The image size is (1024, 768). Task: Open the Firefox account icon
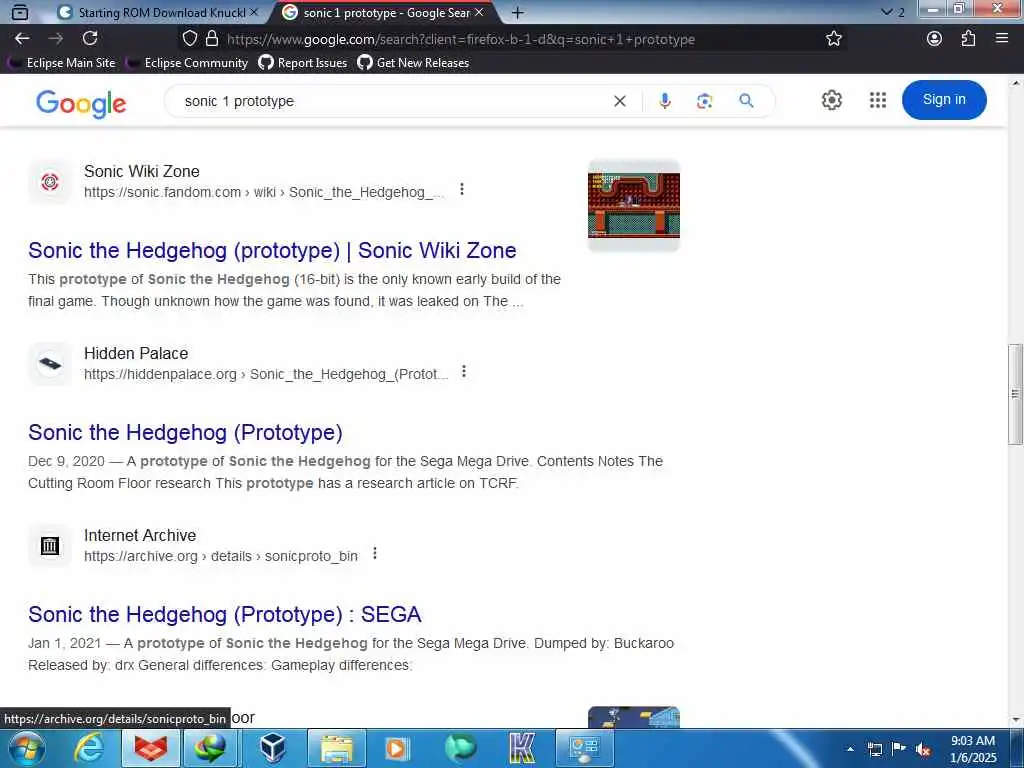tap(935, 39)
